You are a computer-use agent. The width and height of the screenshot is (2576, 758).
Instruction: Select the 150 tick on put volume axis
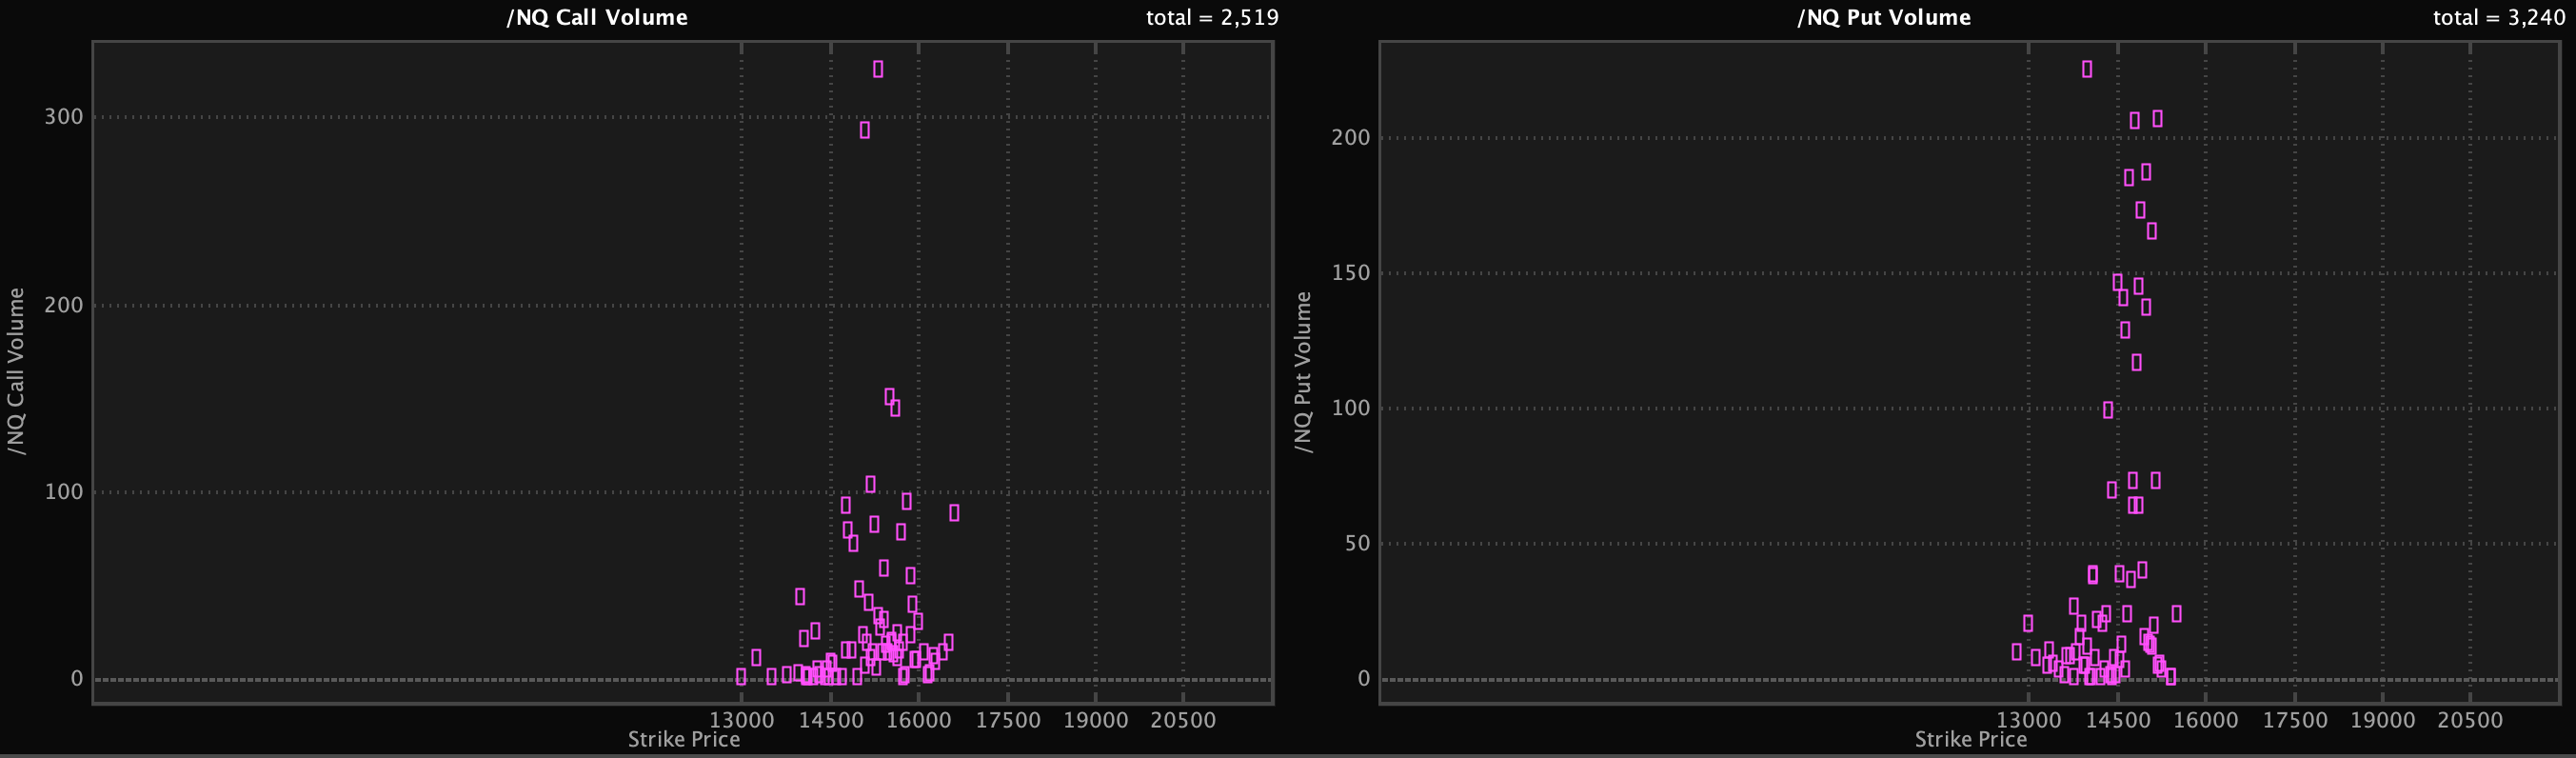(x=1351, y=273)
